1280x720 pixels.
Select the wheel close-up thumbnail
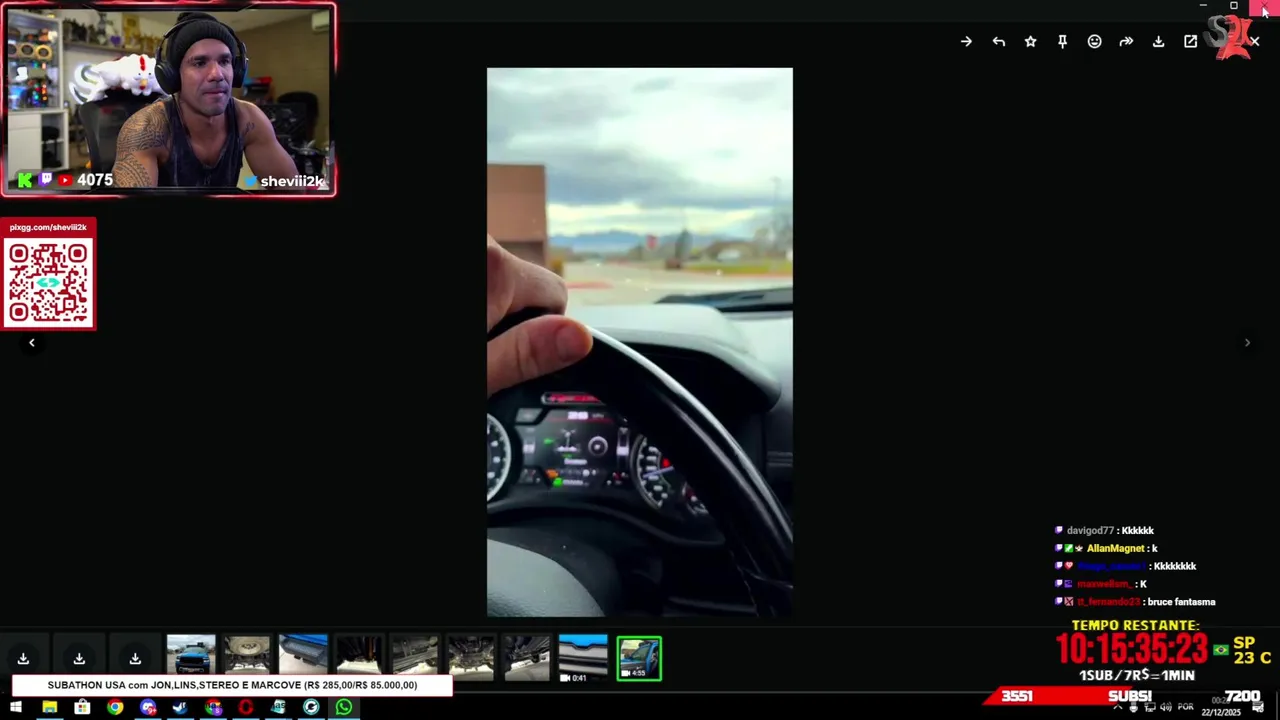click(247, 657)
